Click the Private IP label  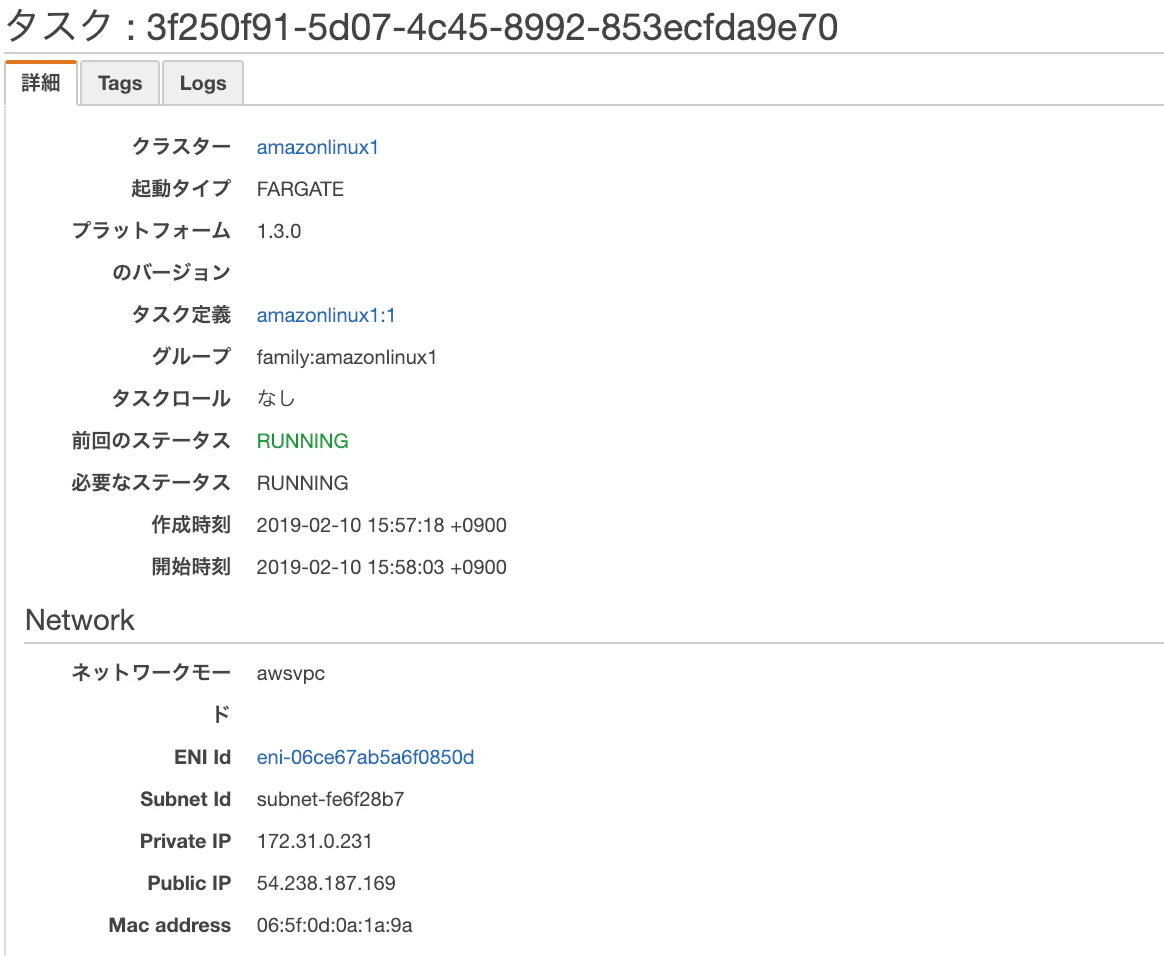tap(186, 841)
